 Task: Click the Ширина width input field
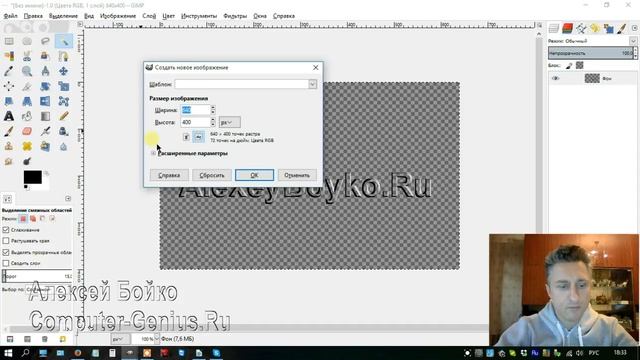[x=196, y=110]
